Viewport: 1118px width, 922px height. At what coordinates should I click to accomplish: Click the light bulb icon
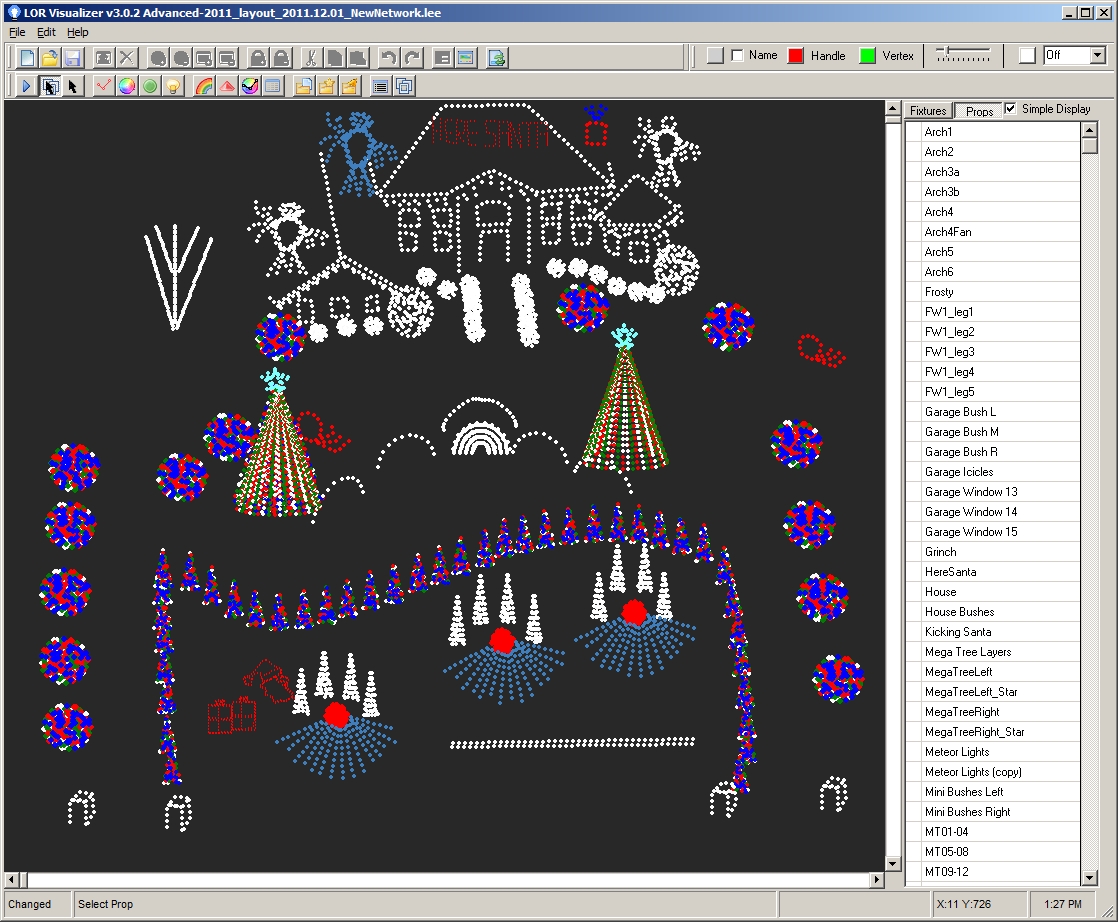172,86
